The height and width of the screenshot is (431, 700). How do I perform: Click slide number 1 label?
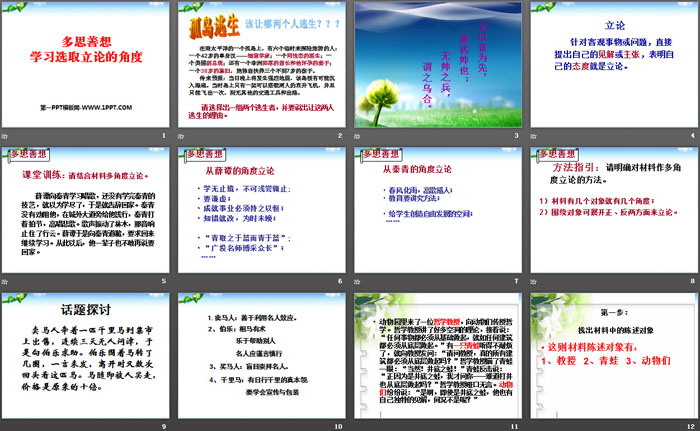[164, 135]
